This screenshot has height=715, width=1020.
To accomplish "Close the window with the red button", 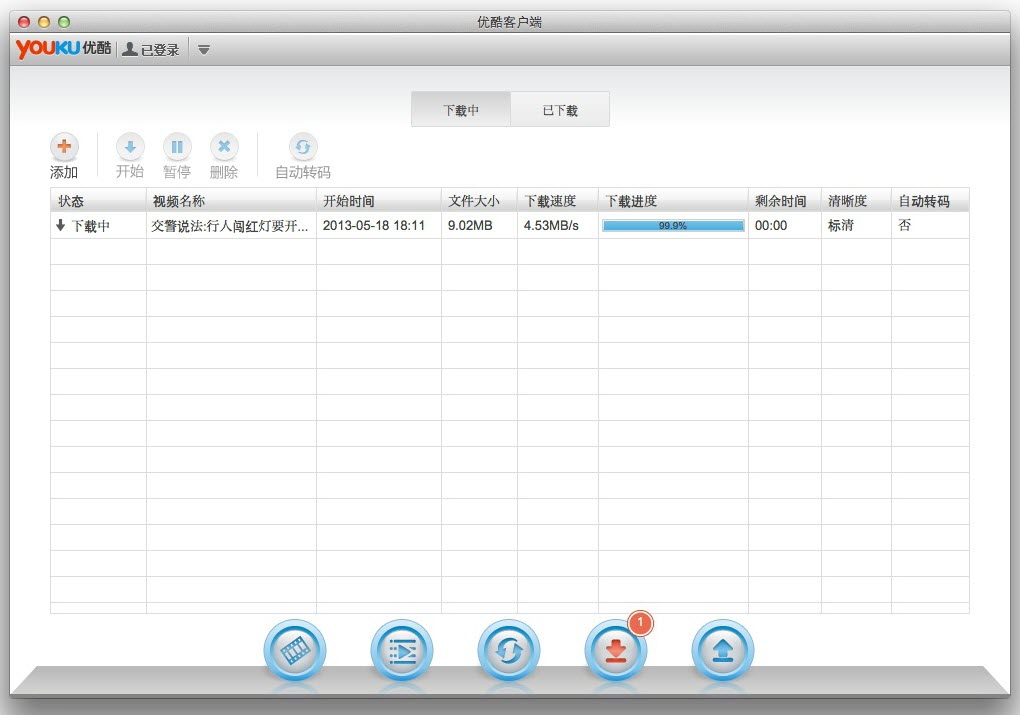I will 24,21.
